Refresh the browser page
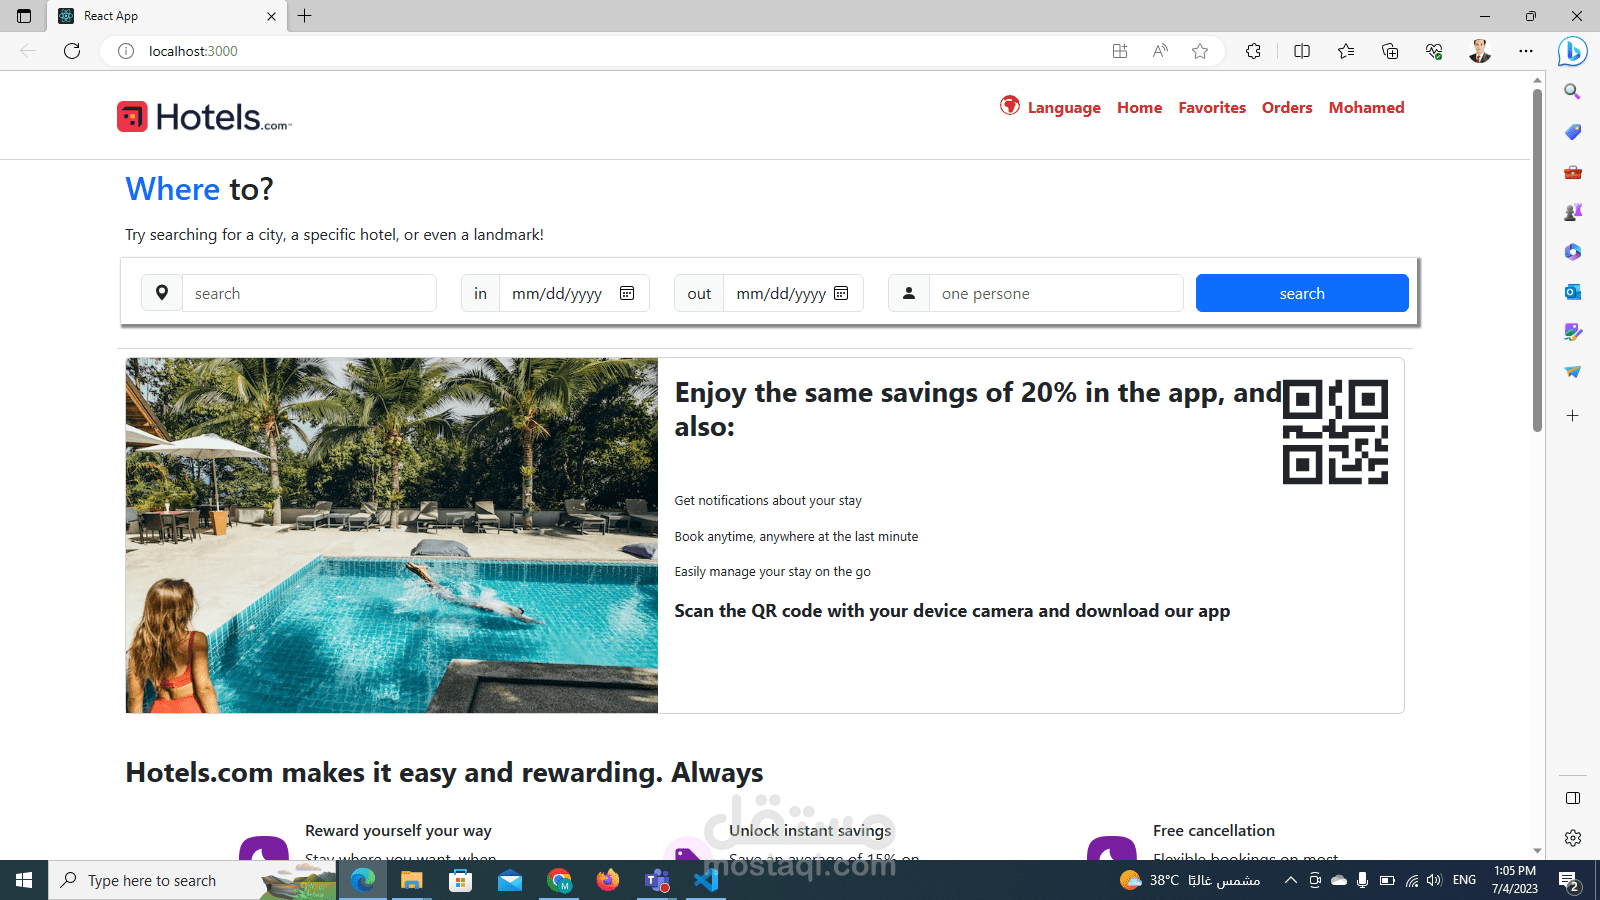Screen dimensions: 1600x900 (72, 51)
